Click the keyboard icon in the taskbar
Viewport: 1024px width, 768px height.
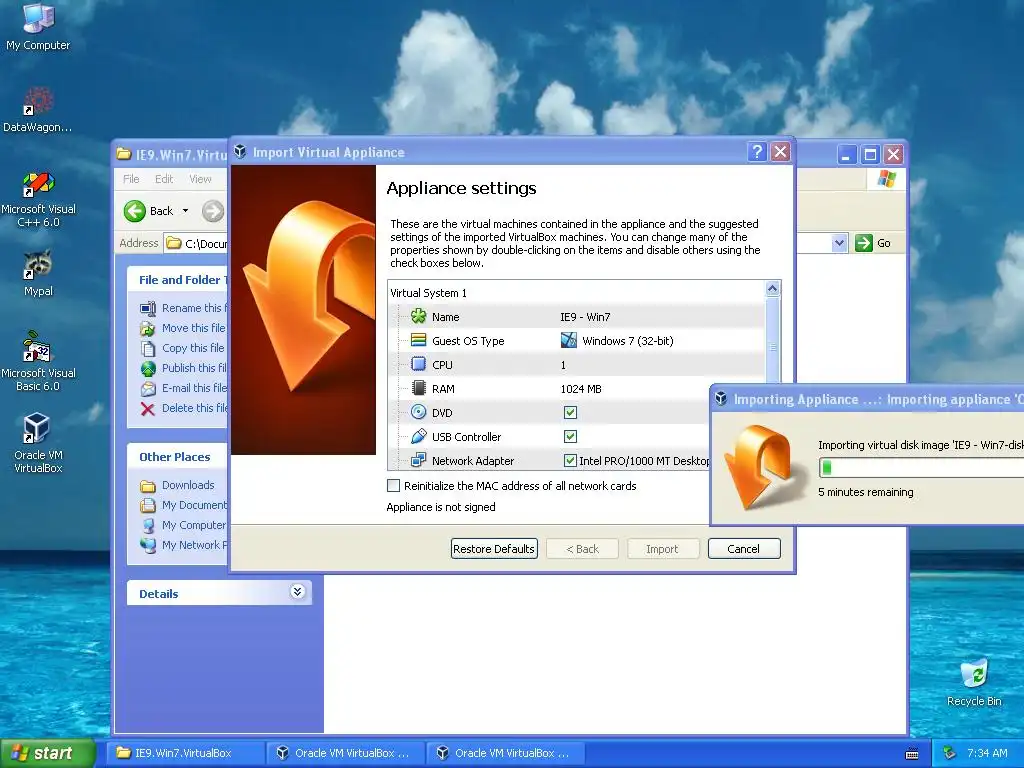click(912, 754)
